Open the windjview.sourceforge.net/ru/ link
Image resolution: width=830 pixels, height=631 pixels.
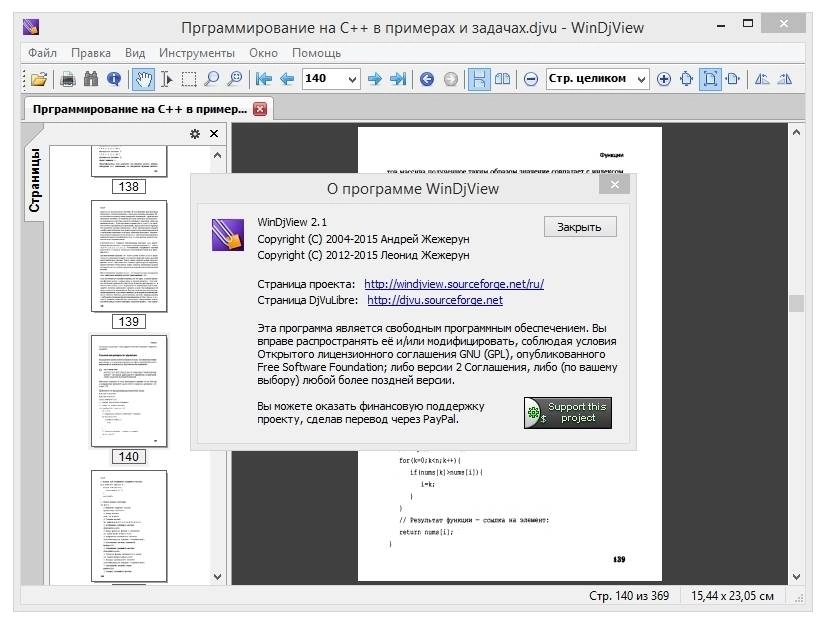454,284
